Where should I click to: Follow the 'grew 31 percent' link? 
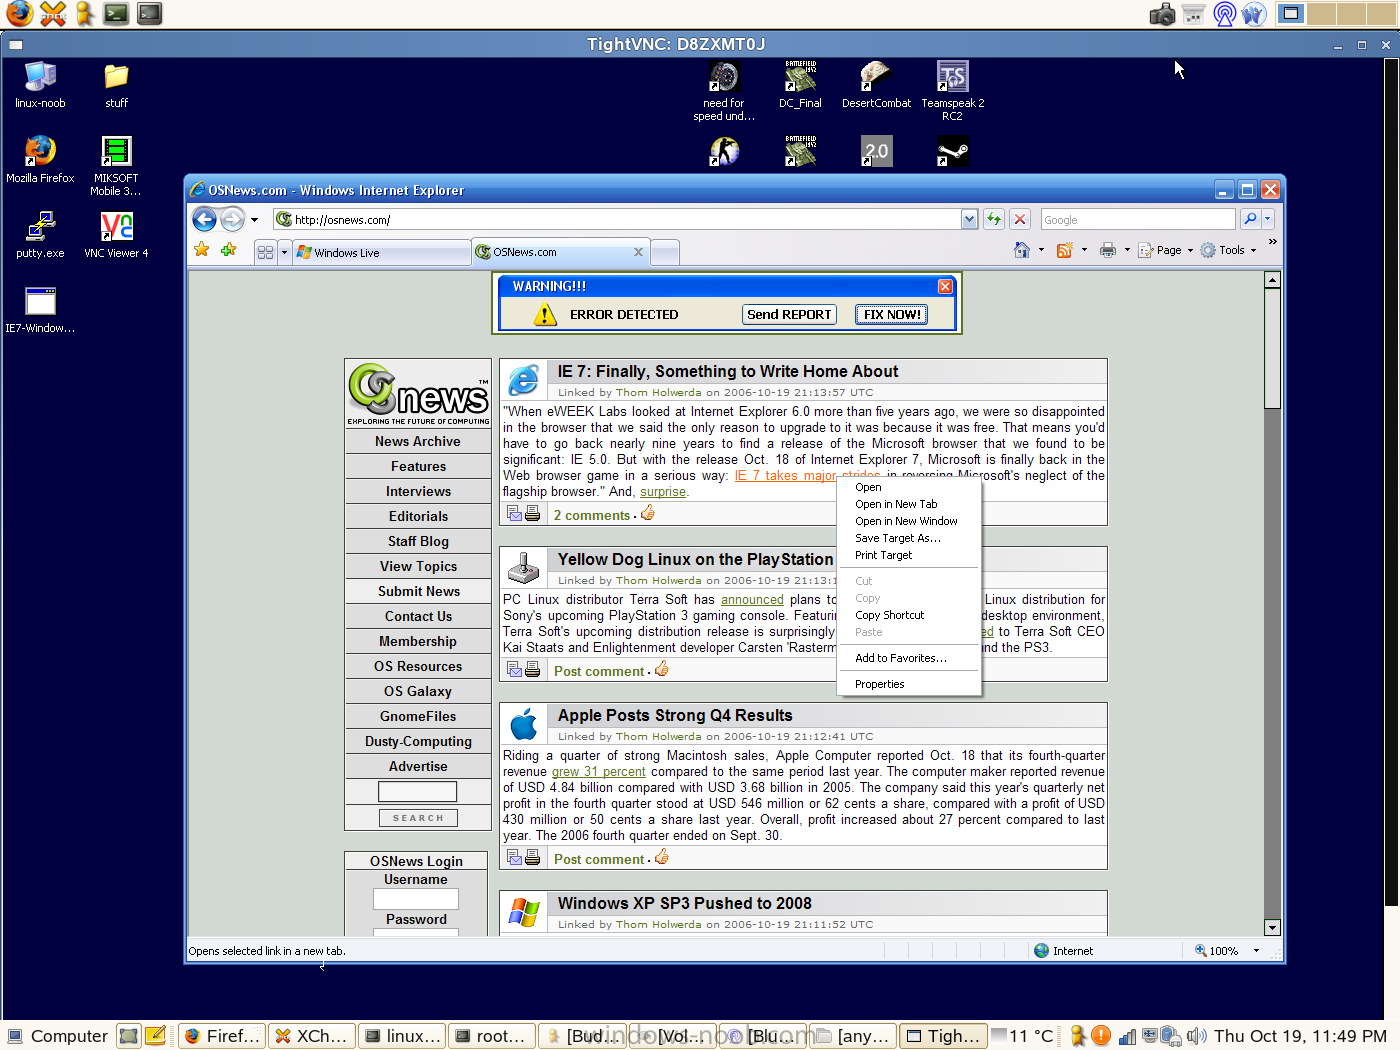pyautogui.click(x=598, y=772)
